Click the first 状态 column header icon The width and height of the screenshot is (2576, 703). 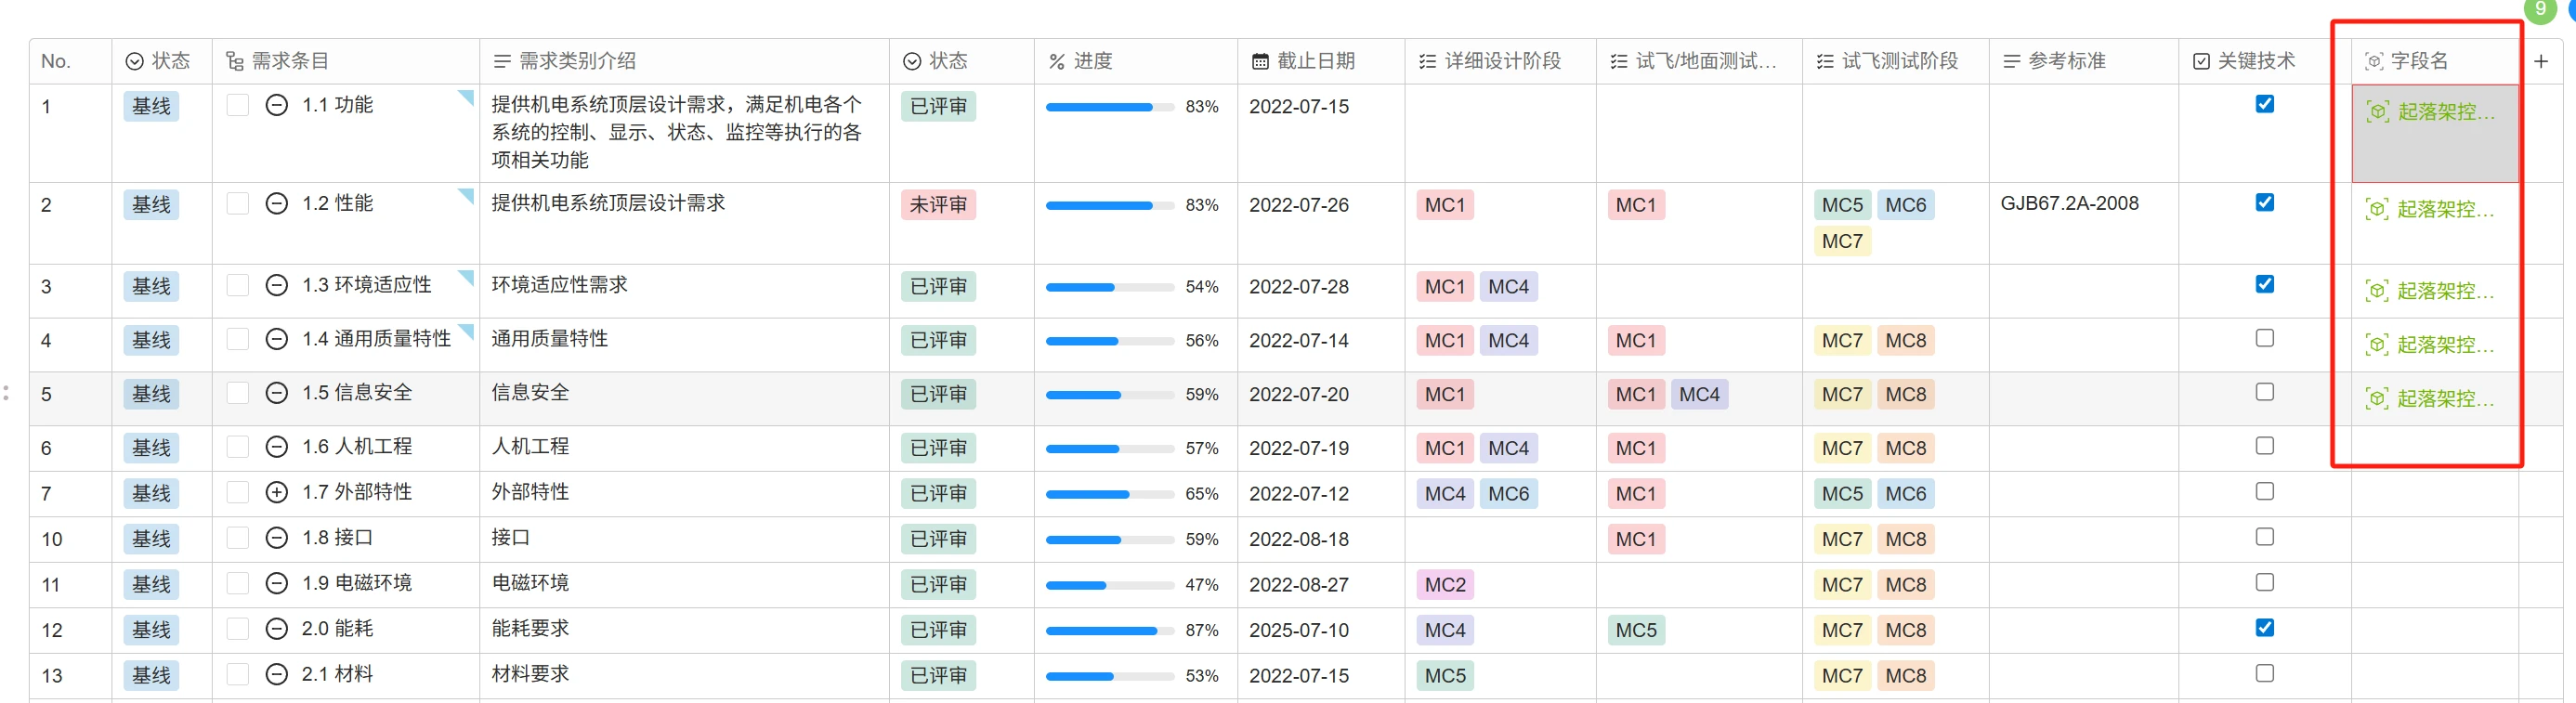[134, 61]
